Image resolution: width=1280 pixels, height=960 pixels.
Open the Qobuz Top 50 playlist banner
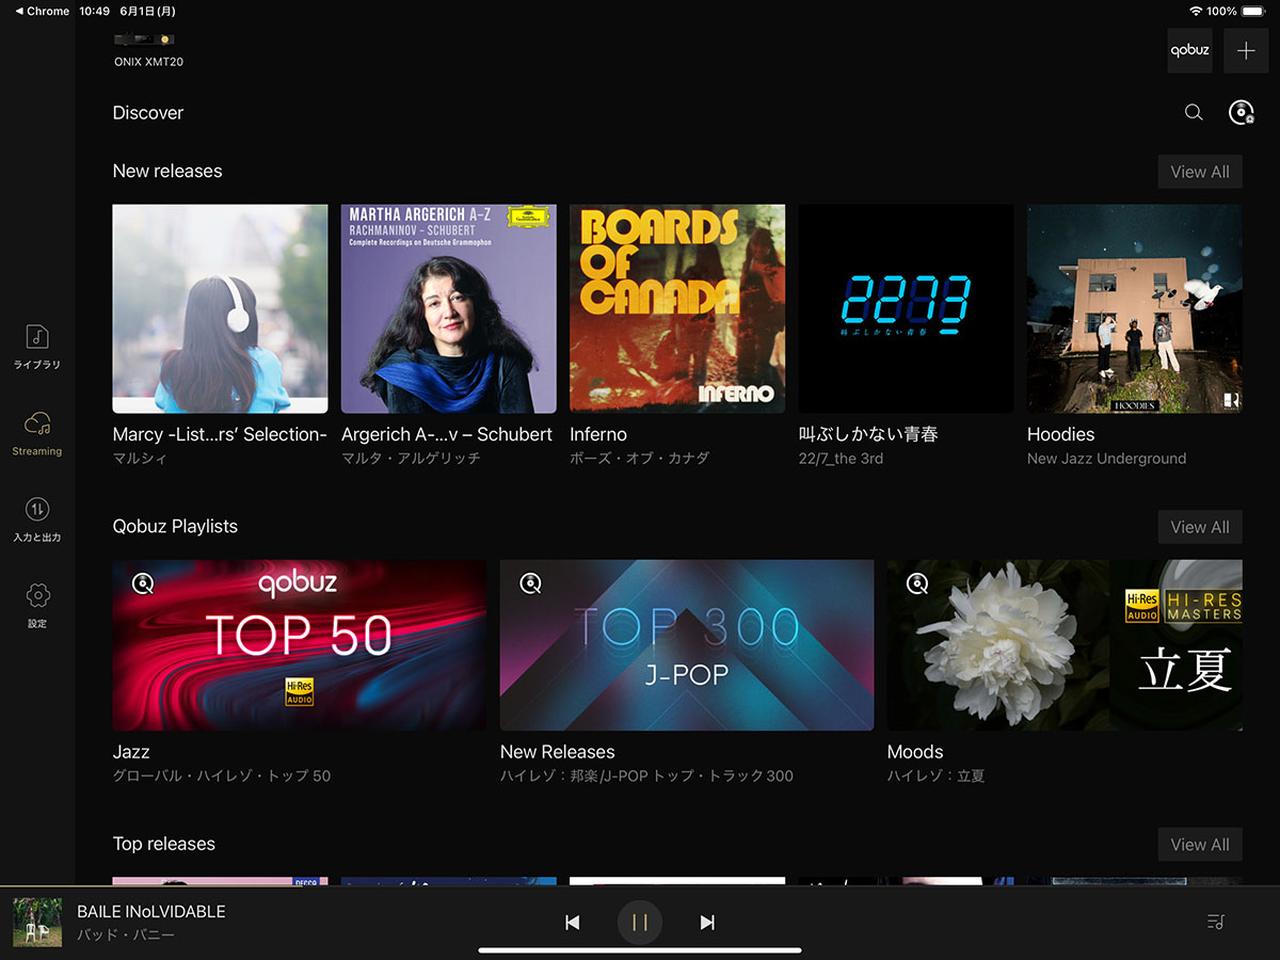(x=299, y=645)
